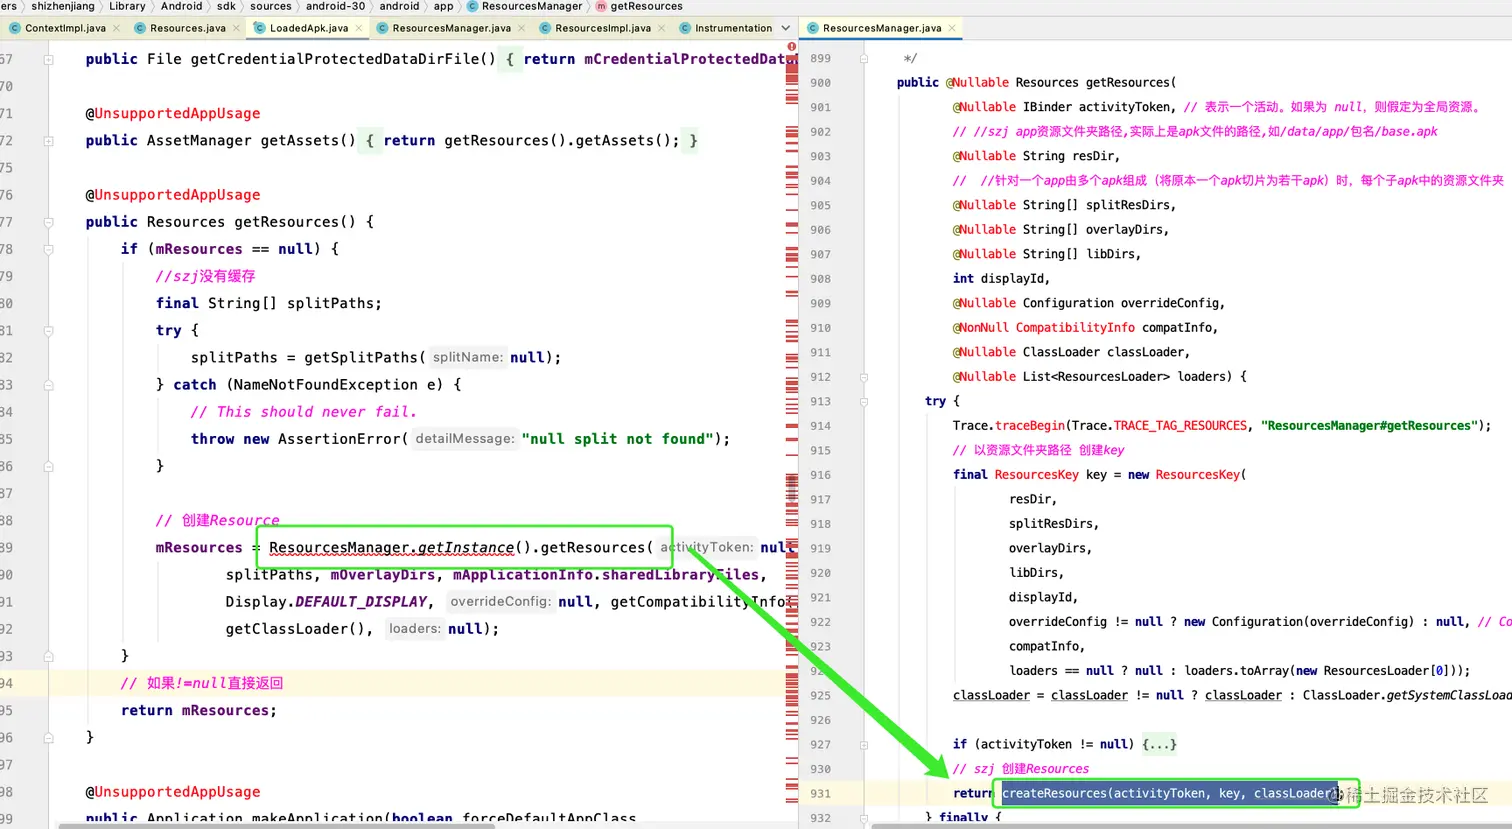Click 'throw new AssertionError' text
1512x829 pixels.
point(297,439)
